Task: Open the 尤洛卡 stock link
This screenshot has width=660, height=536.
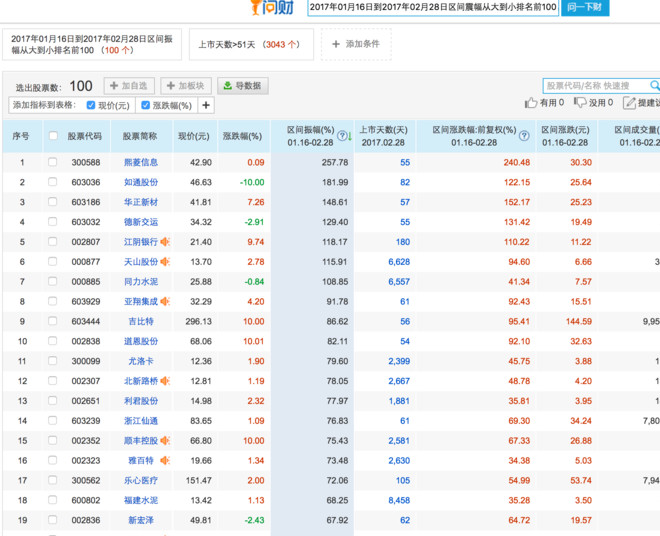Action: pos(141,361)
